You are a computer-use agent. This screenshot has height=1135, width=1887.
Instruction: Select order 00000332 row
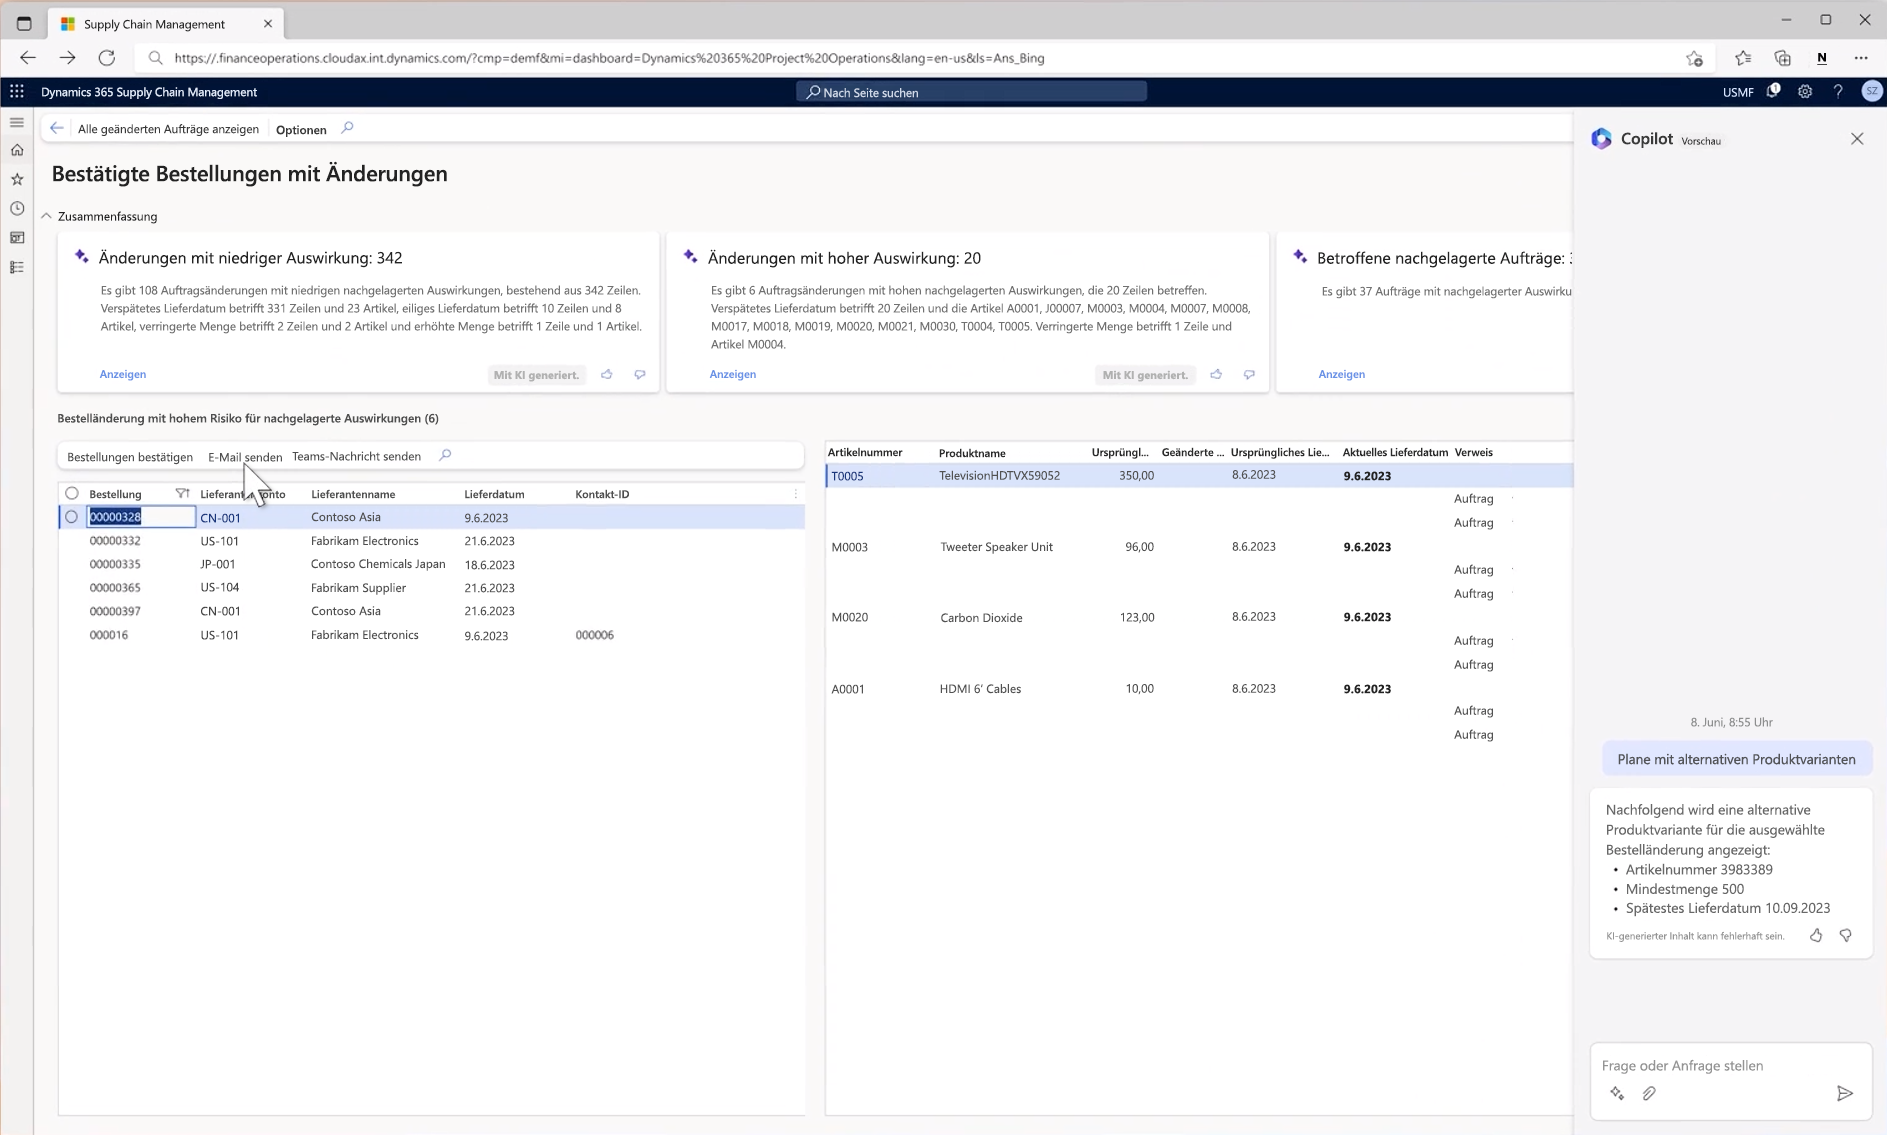tap(432, 541)
